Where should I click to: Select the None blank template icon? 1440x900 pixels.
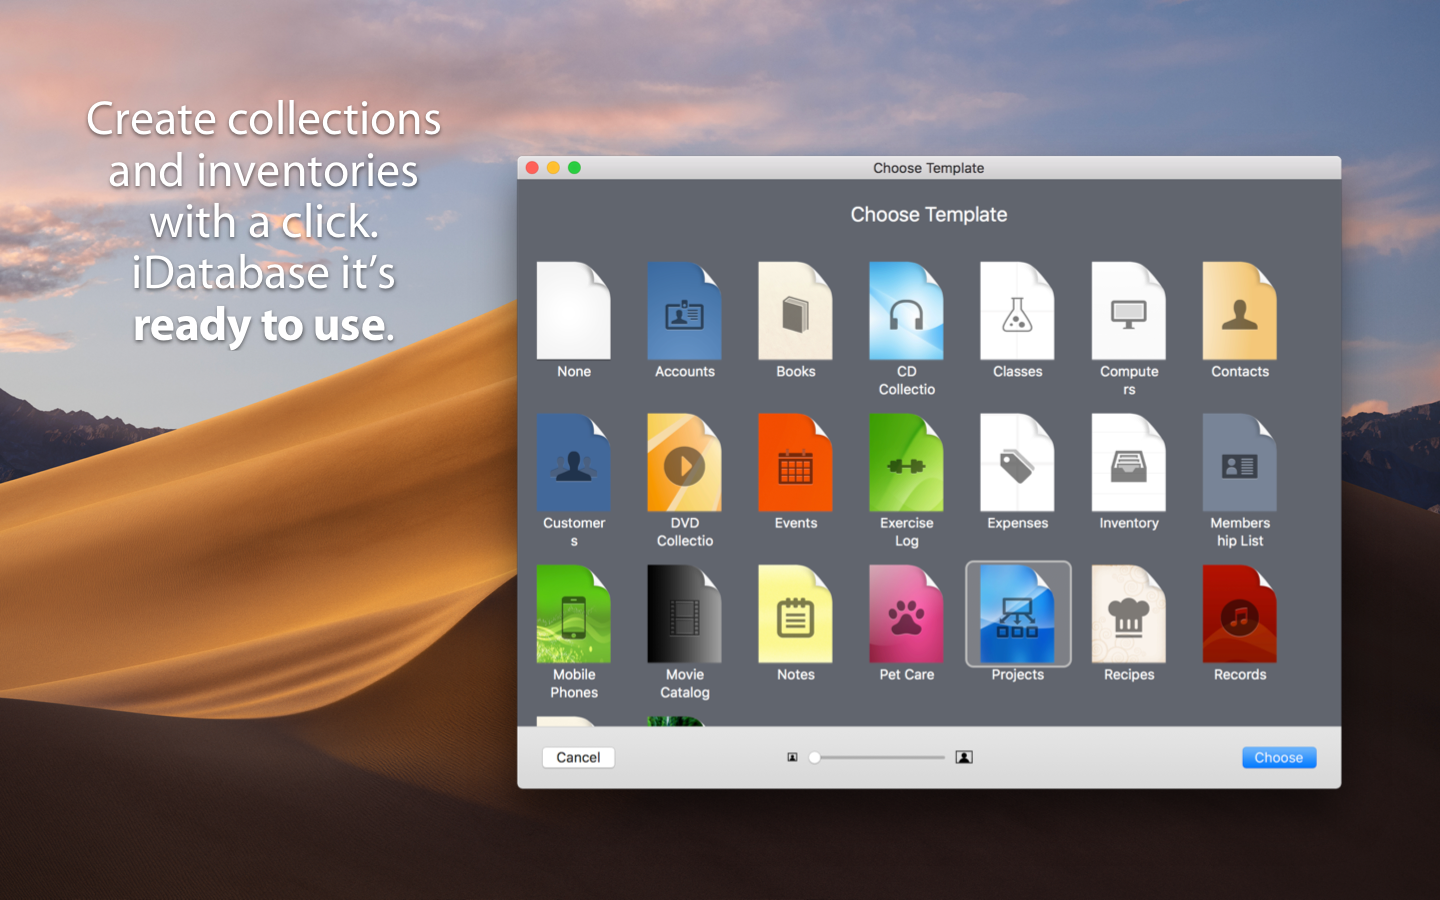point(573,311)
